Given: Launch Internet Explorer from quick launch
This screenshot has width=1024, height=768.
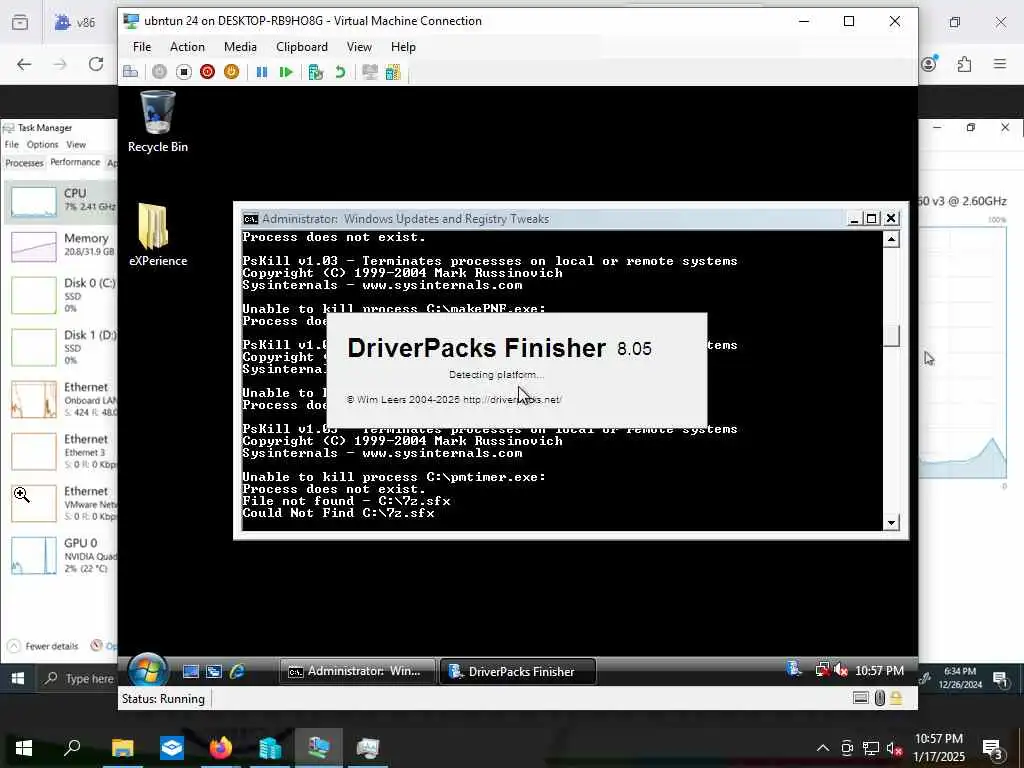Looking at the screenshot, I should click(x=237, y=671).
